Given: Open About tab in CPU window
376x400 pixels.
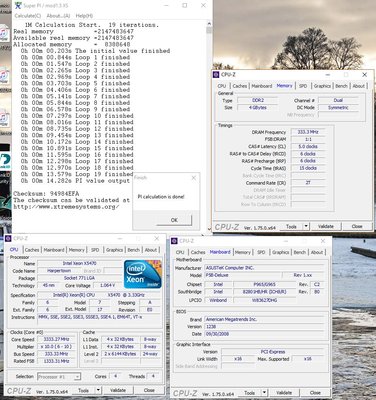Looking at the screenshot, I should [x=151, y=250].
